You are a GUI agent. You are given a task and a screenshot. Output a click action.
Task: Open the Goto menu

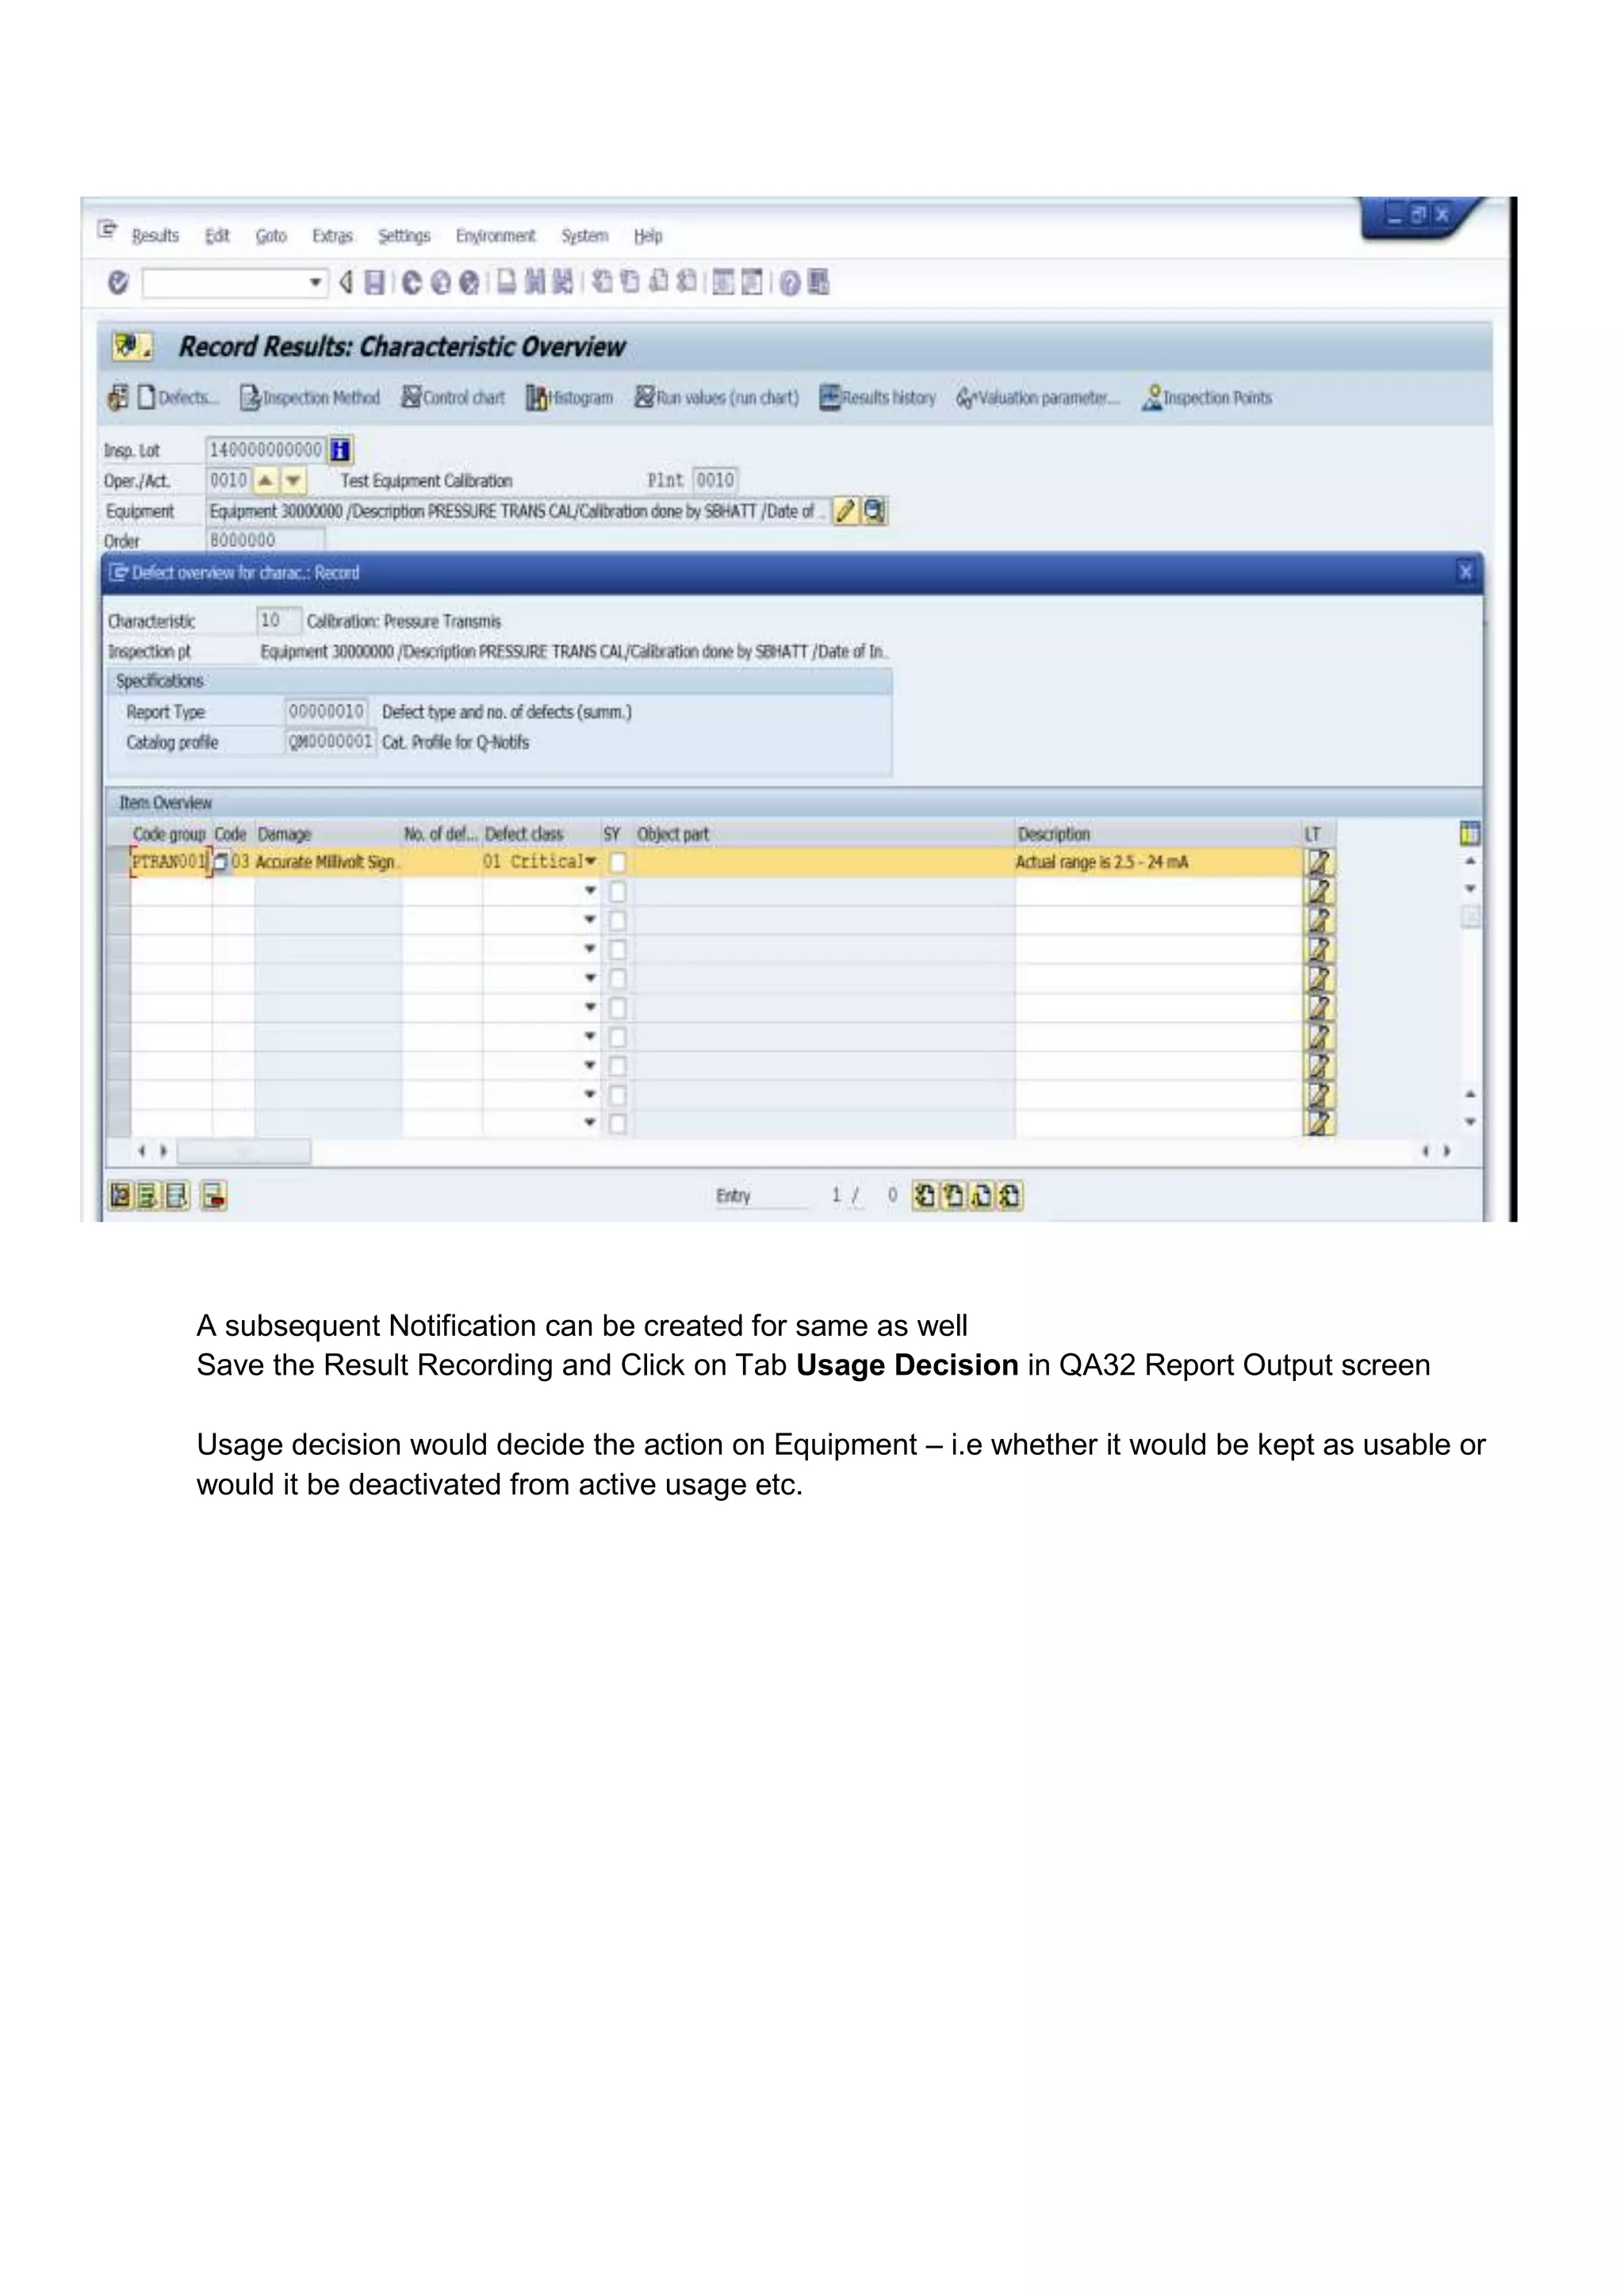coord(271,236)
